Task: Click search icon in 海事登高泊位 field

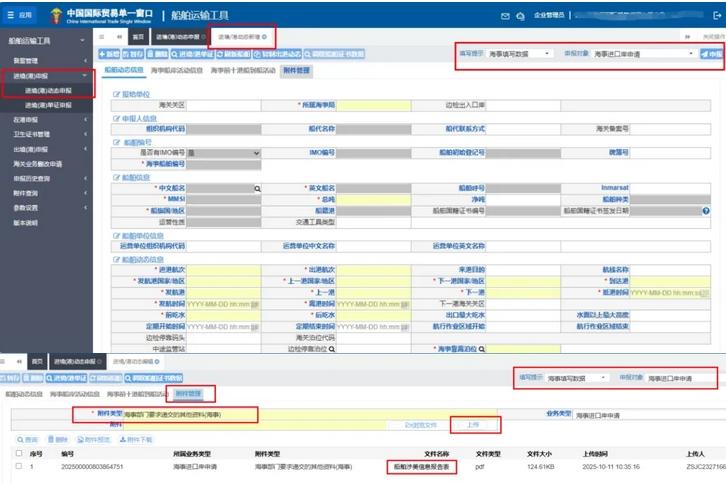Action: (482, 348)
